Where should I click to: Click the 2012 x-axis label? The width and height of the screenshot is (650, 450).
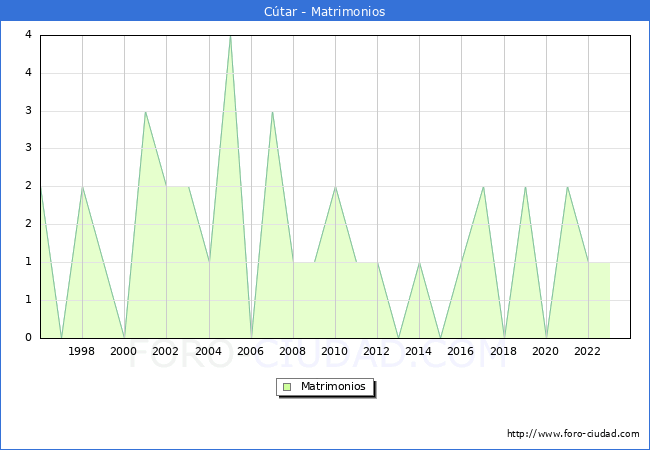pos(377,351)
